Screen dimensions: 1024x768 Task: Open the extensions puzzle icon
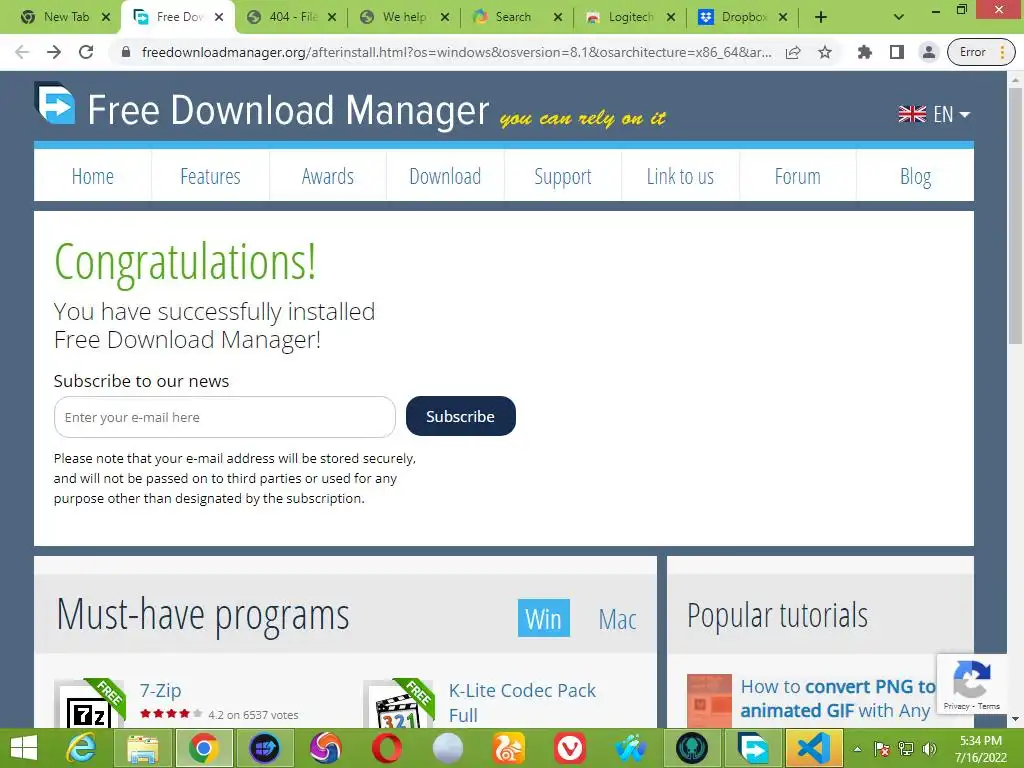pyautogui.click(x=865, y=52)
